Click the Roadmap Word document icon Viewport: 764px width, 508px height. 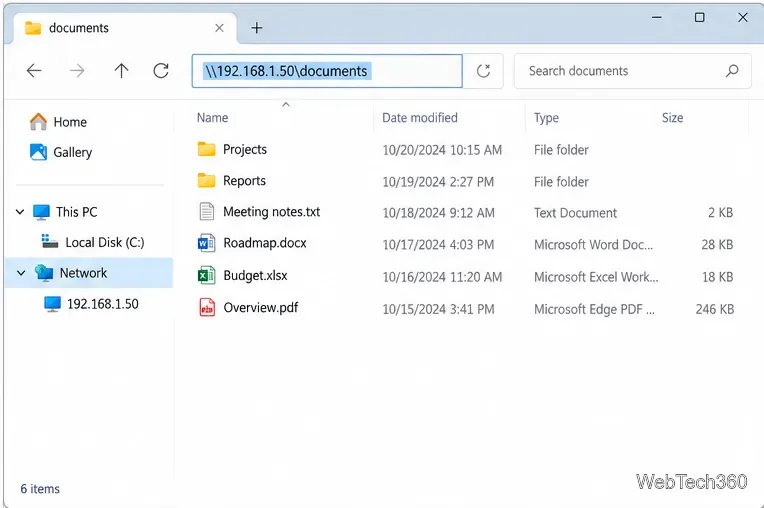[x=207, y=243]
